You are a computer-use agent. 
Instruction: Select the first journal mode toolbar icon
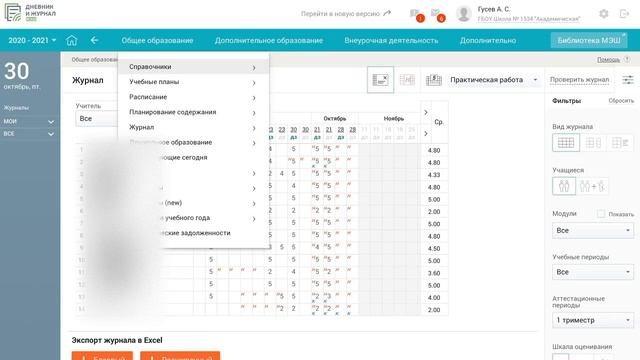coord(380,80)
